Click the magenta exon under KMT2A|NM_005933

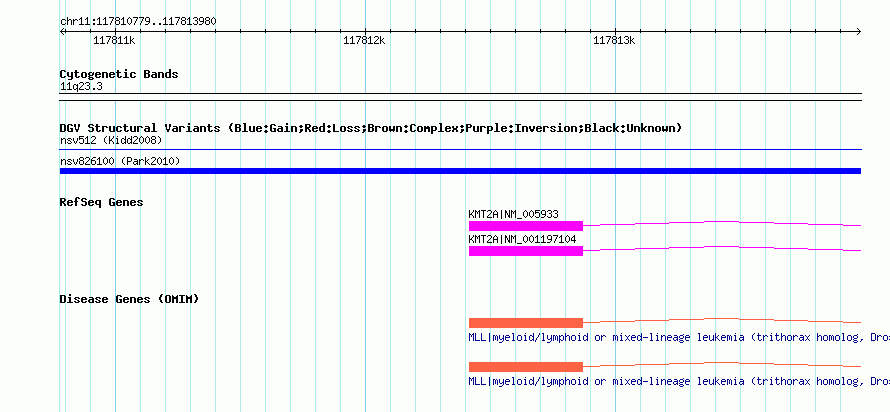coord(526,226)
